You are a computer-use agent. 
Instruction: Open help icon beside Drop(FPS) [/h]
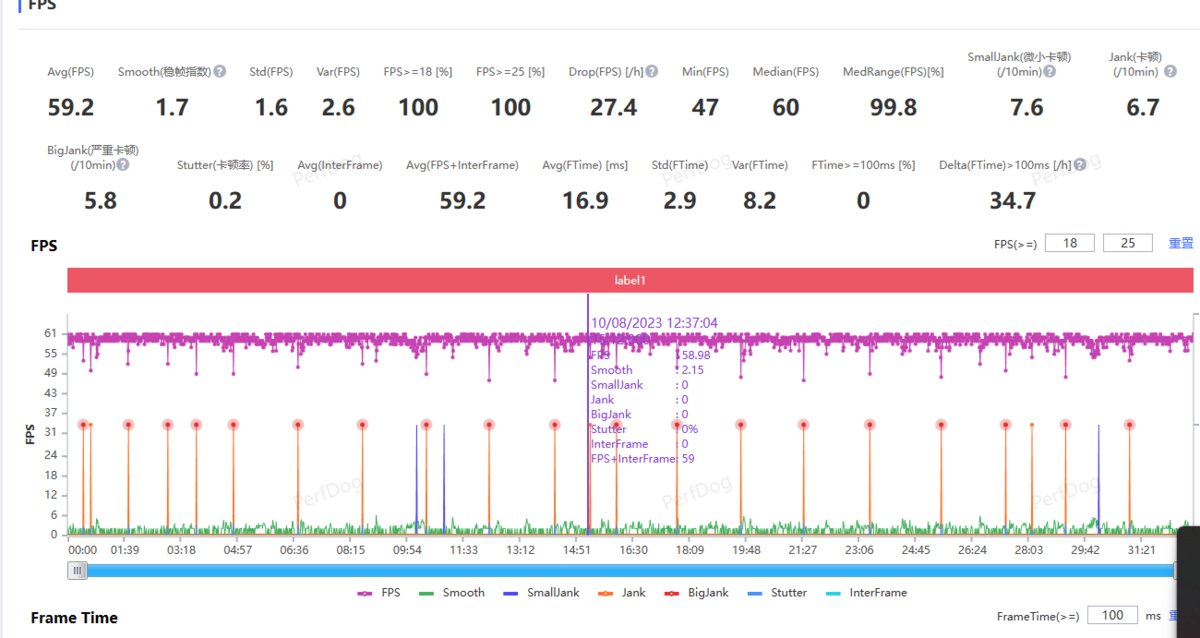point(652,72)
